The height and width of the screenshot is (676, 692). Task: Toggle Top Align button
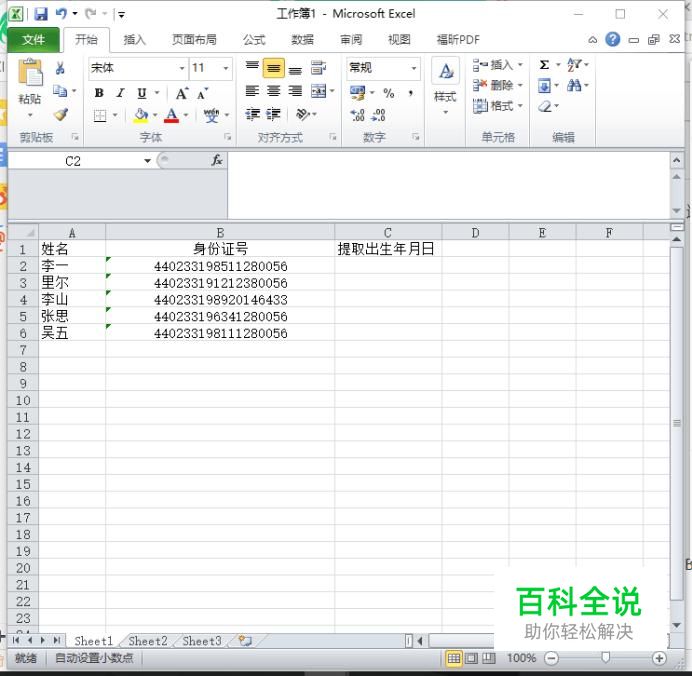(252, 68)
